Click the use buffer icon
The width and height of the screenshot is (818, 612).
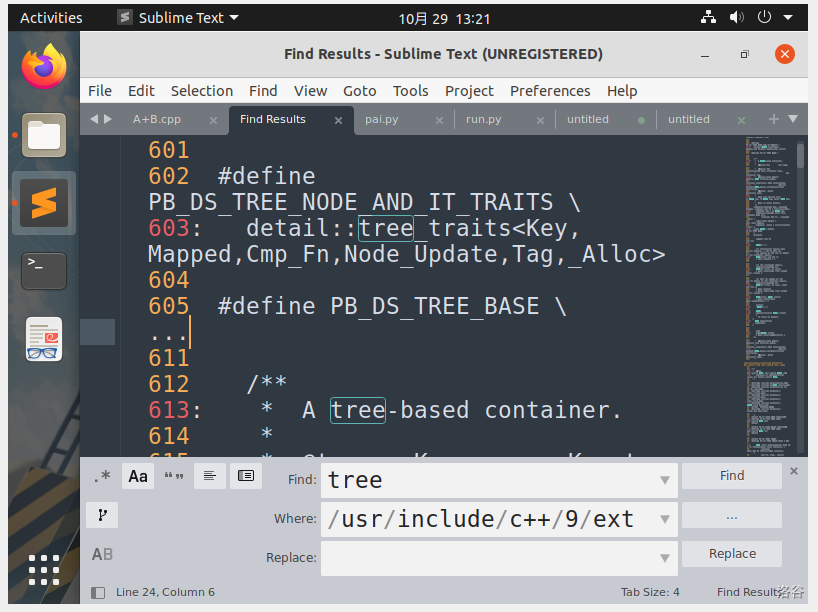pyautogui.click(x=245, y=477)
